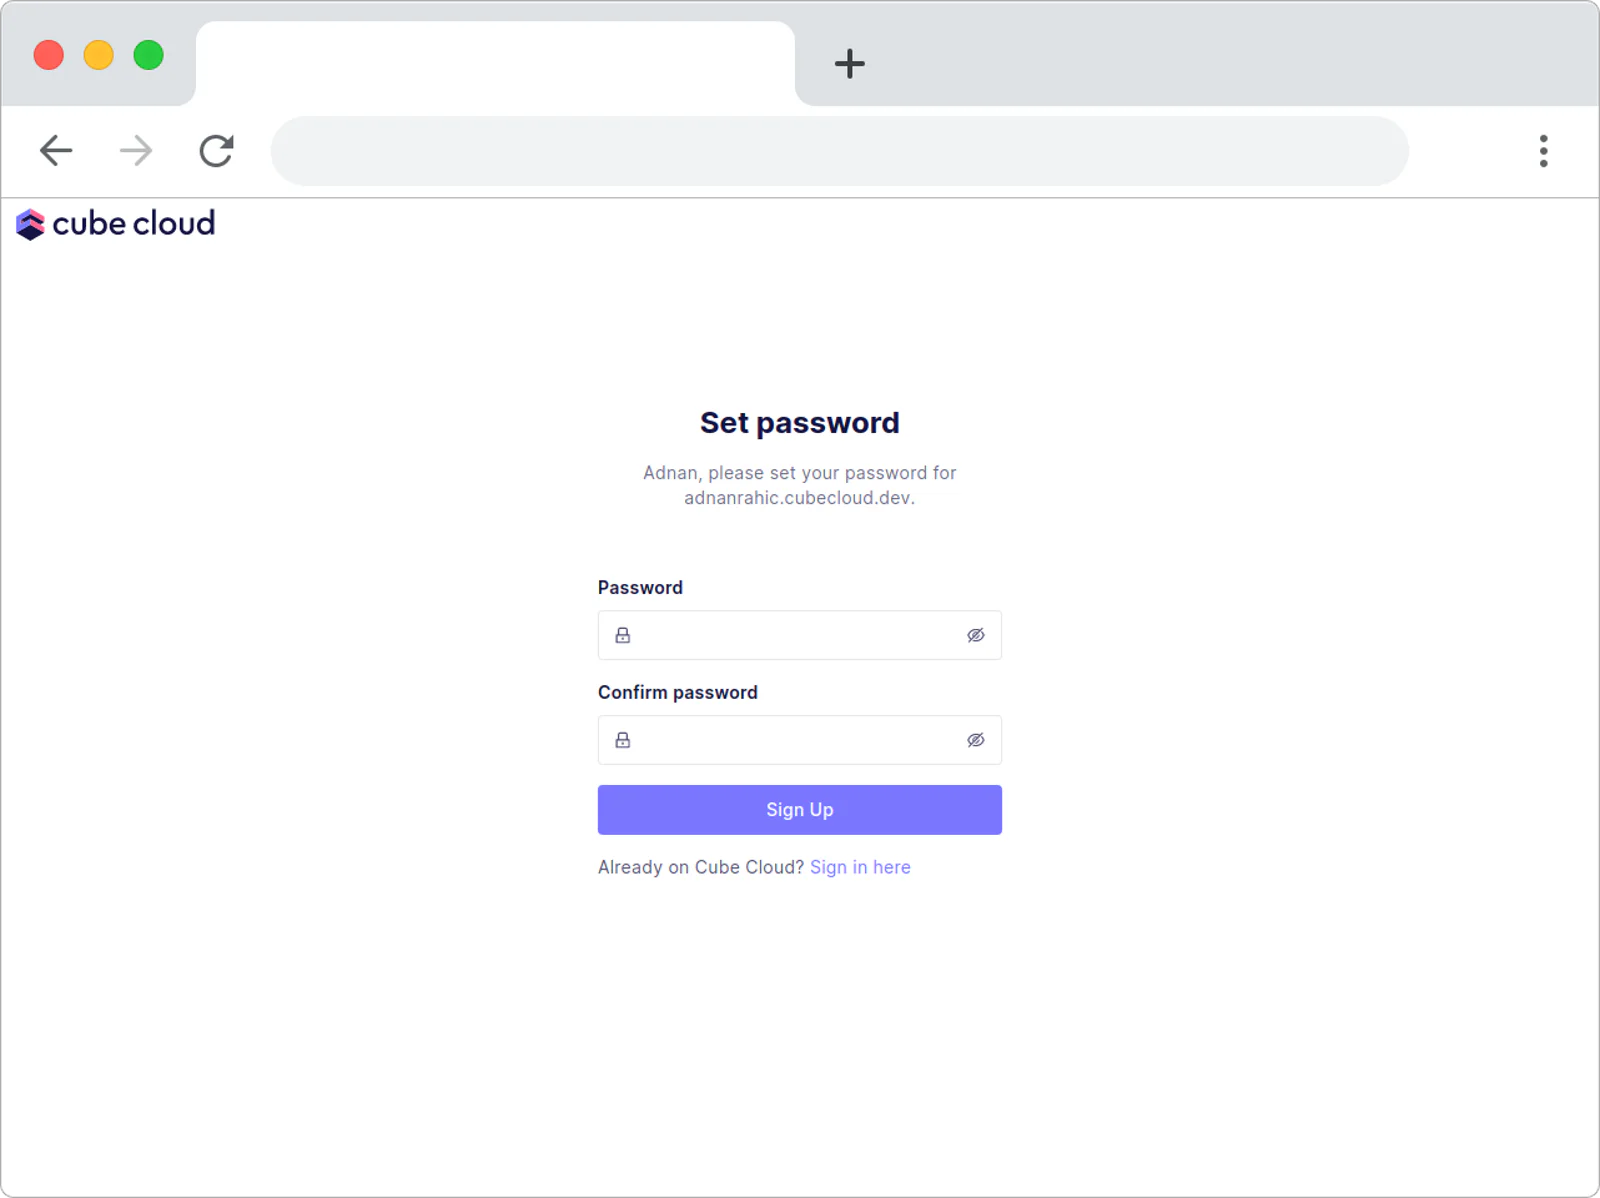
Task: Toggle visibility of the Password field
Action: pos(976,635)
